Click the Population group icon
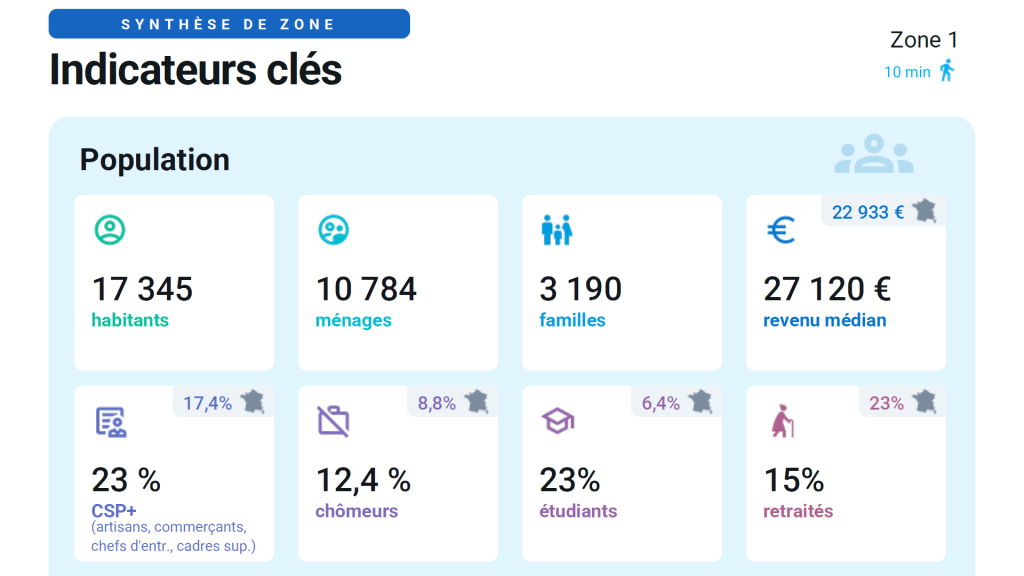Screen dimensions: 1024x576 [x=874, y=156]
